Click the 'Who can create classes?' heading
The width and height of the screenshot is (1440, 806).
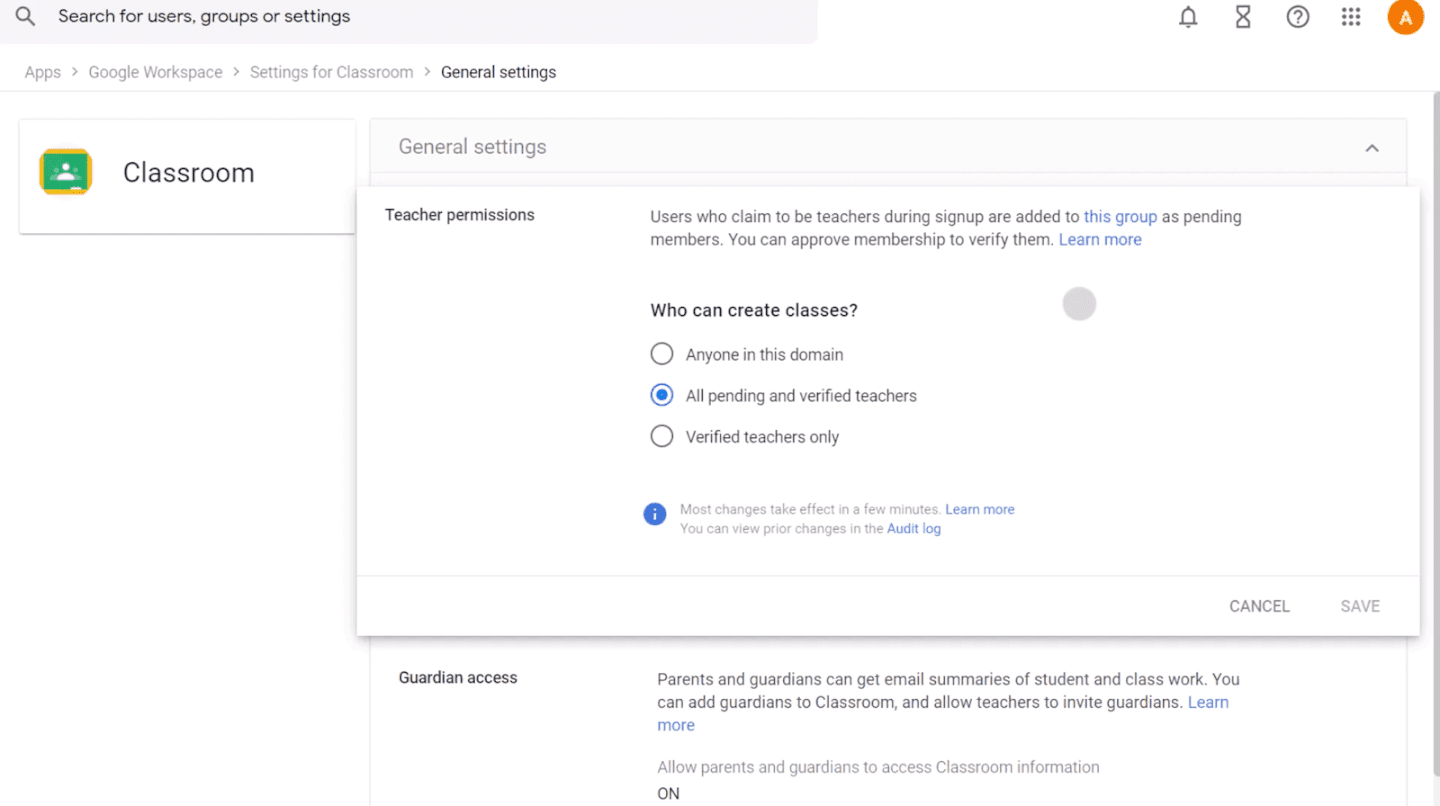[x=754, y=310]
